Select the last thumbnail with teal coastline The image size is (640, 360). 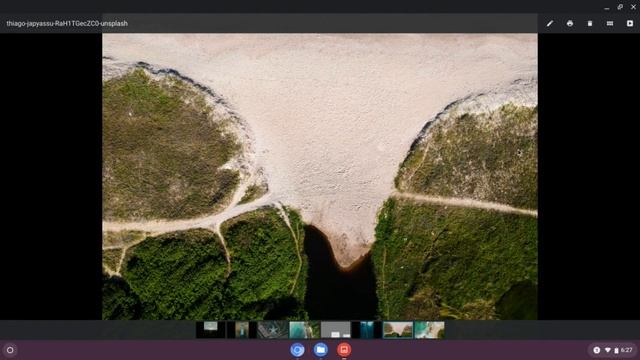pos(429,330)
